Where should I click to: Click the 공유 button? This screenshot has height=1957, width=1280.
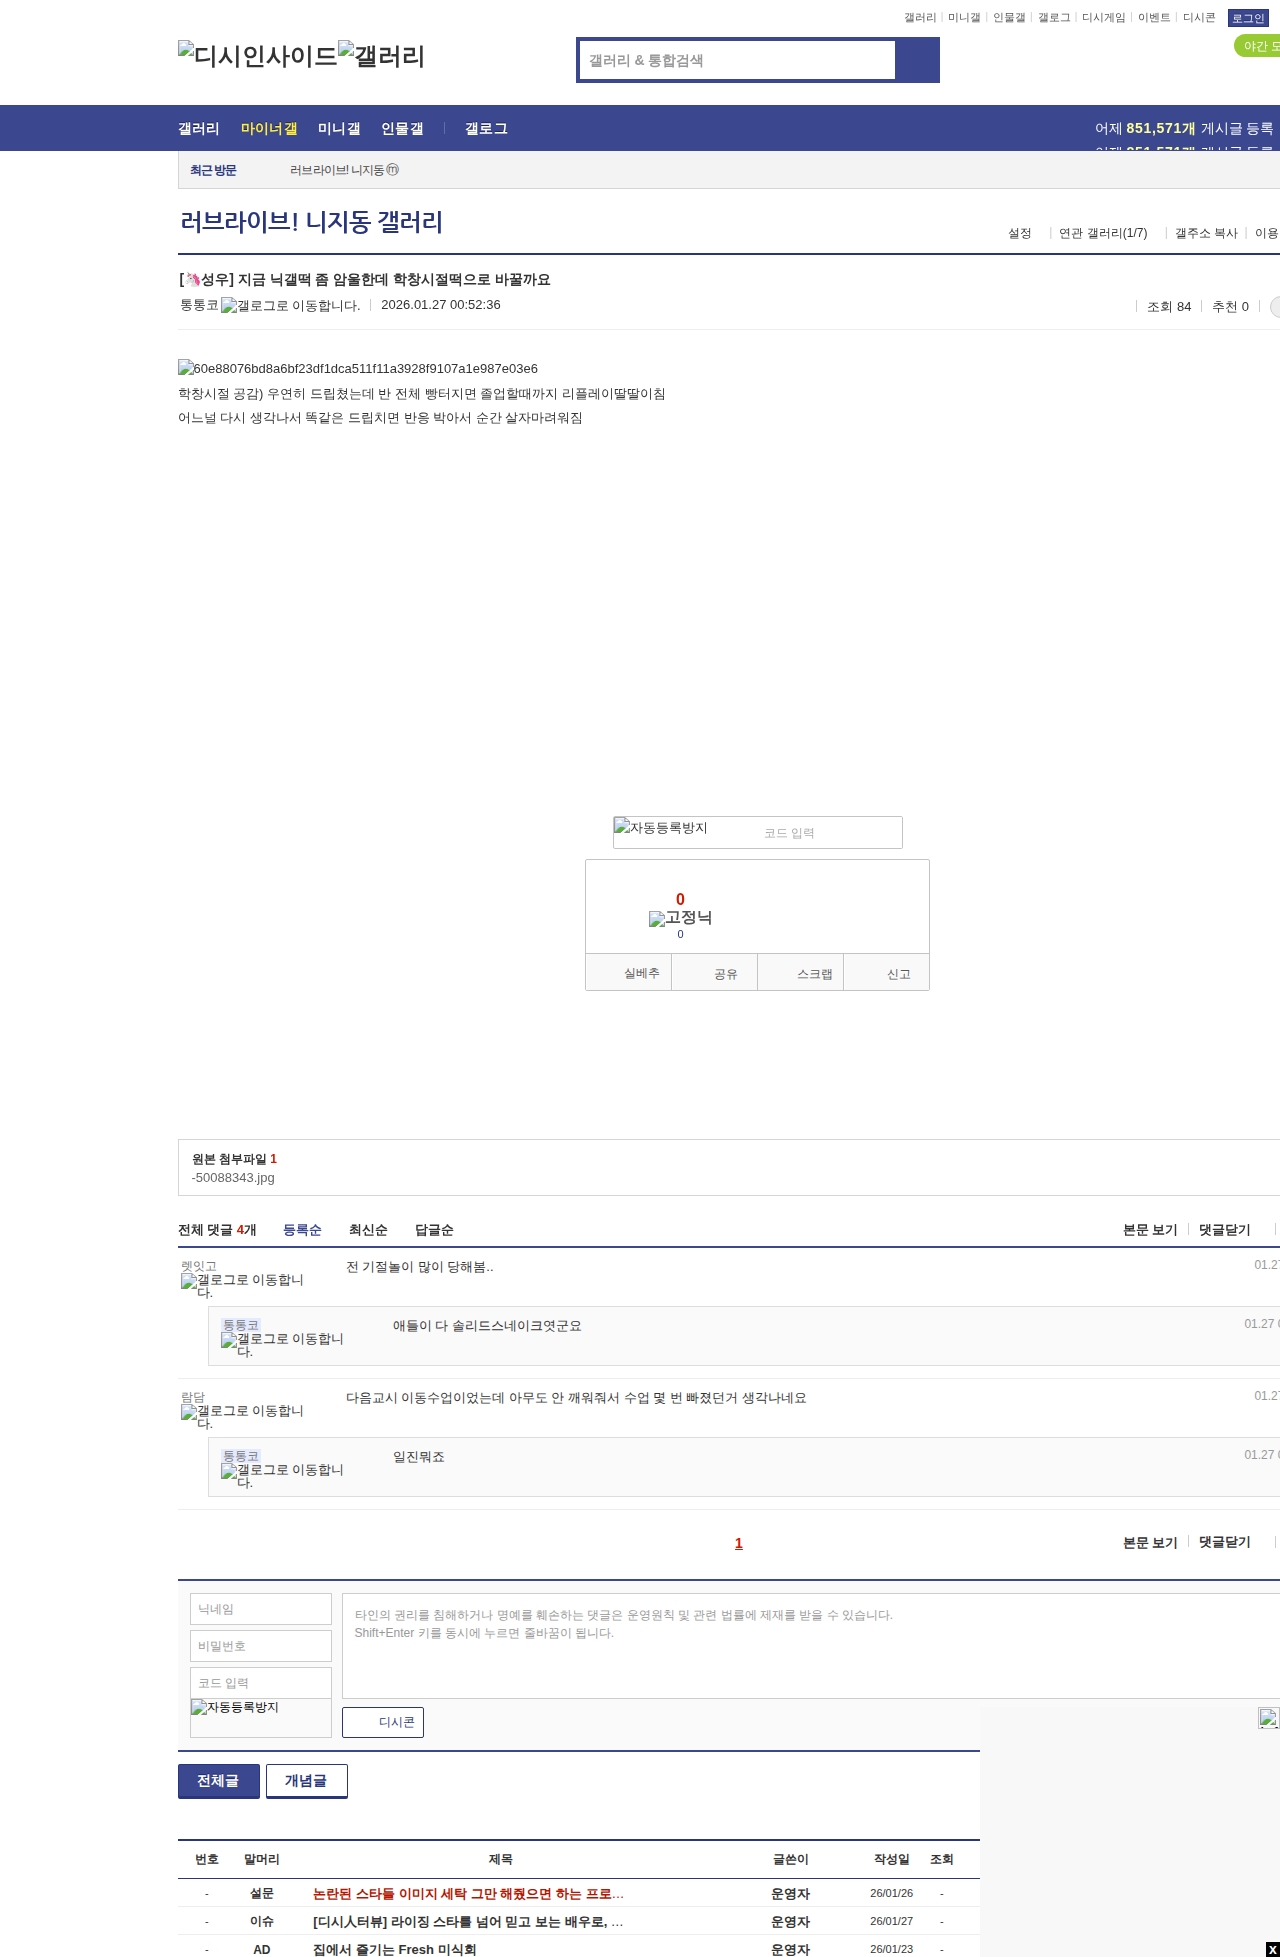click(x=715, y=973)
